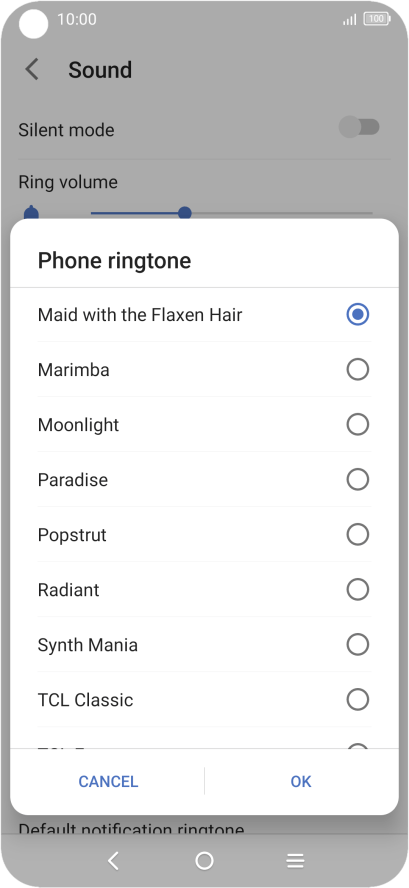Screen dimensions: 409x888
Task: Confirm ringtone selection with OK
Action: pos(301,782)
